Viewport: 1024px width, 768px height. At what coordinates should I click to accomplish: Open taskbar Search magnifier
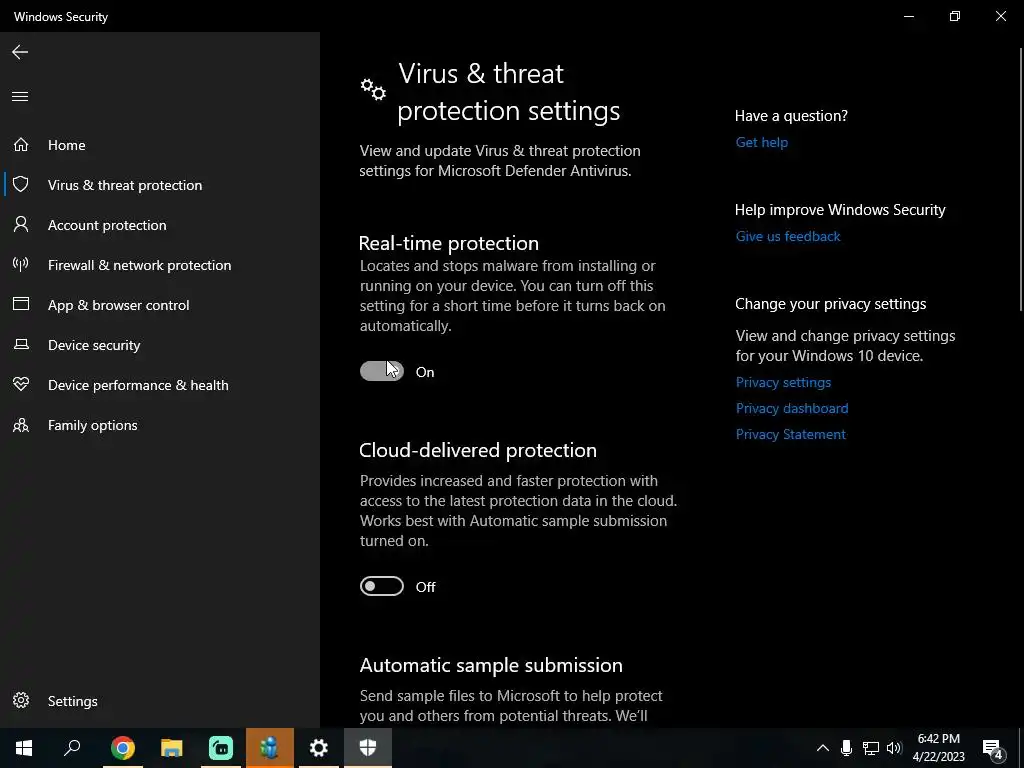[72, 748]
